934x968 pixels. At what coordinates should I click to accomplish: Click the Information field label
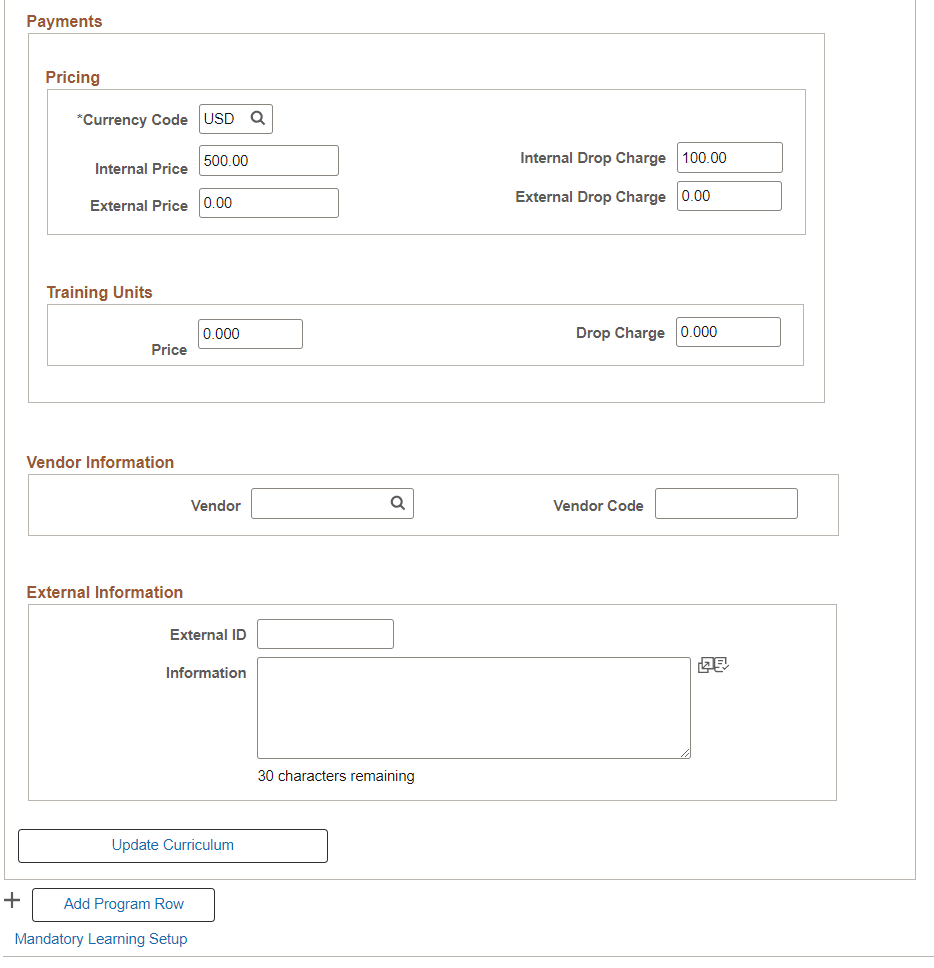(x=206, y=673)
